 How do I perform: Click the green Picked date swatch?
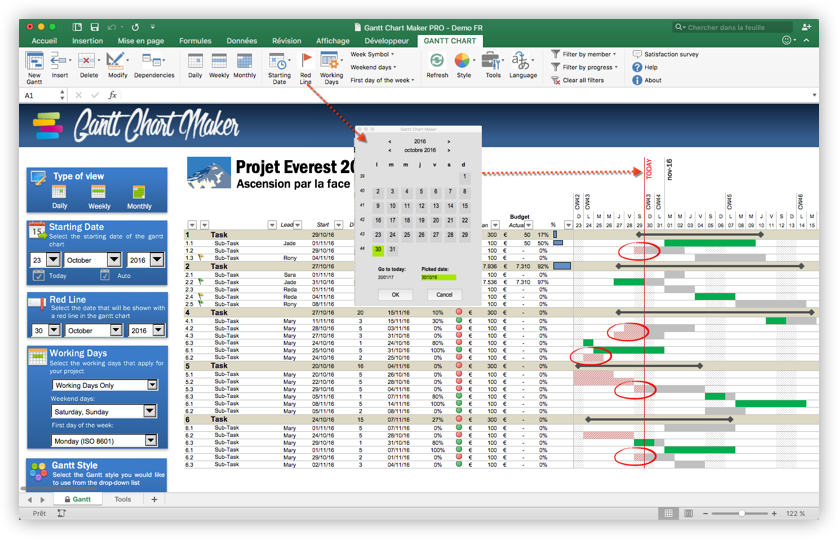438,277
